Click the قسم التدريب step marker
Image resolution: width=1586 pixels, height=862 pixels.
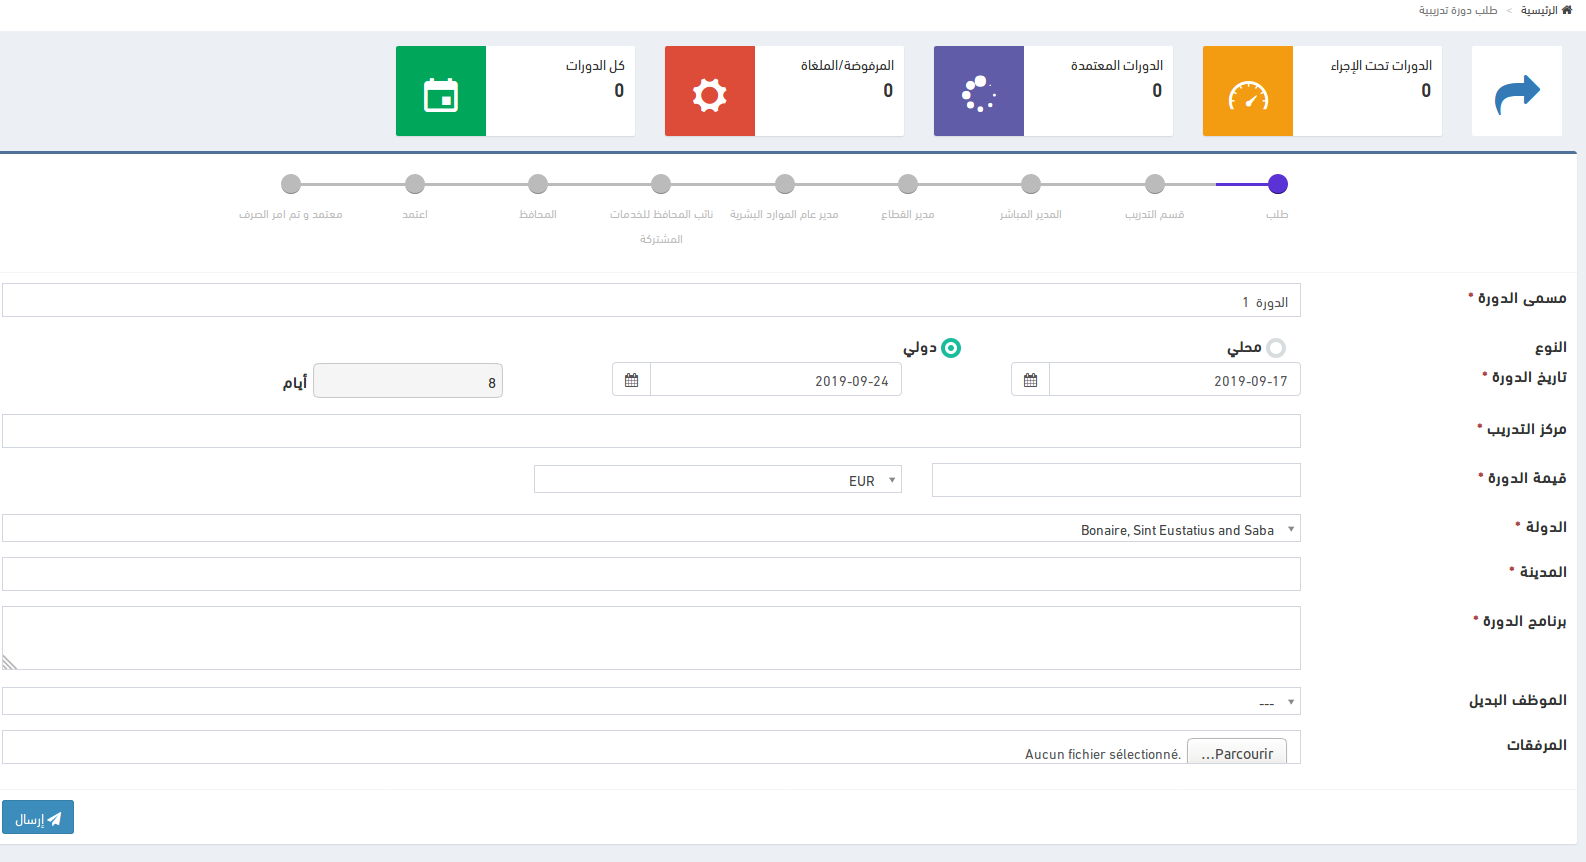tap(1155, 184)
